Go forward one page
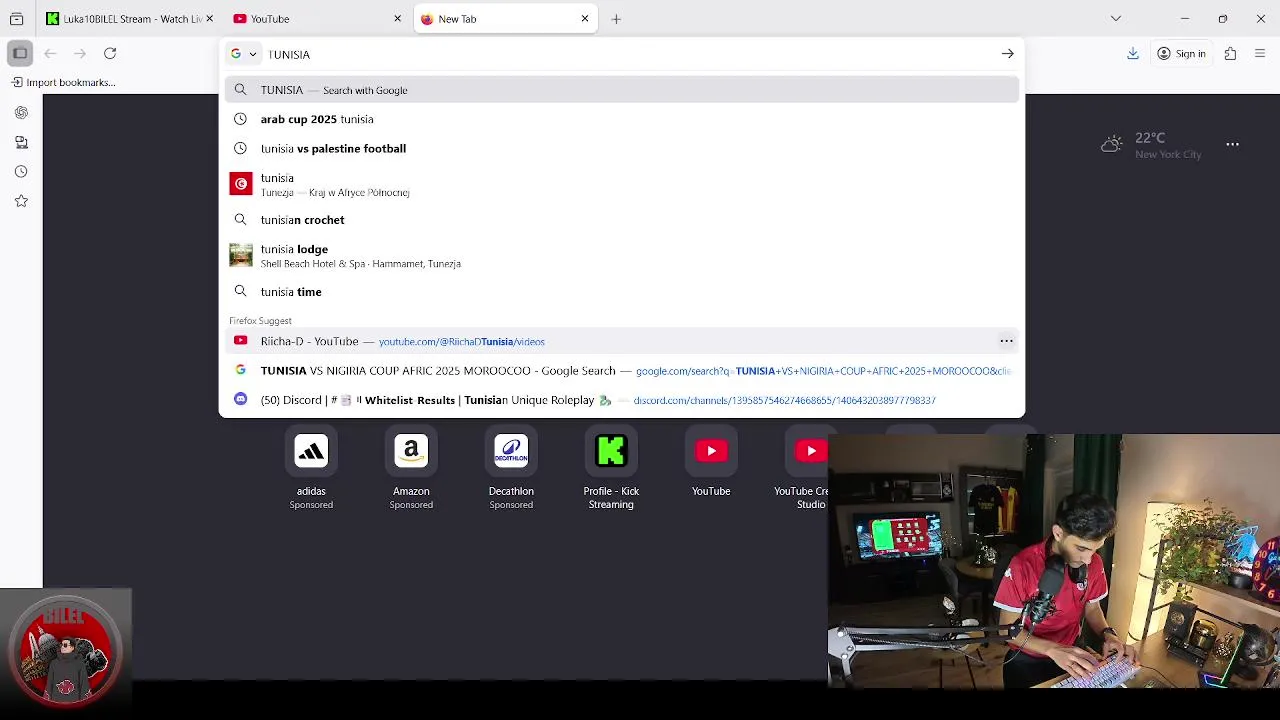 point(80,54)
